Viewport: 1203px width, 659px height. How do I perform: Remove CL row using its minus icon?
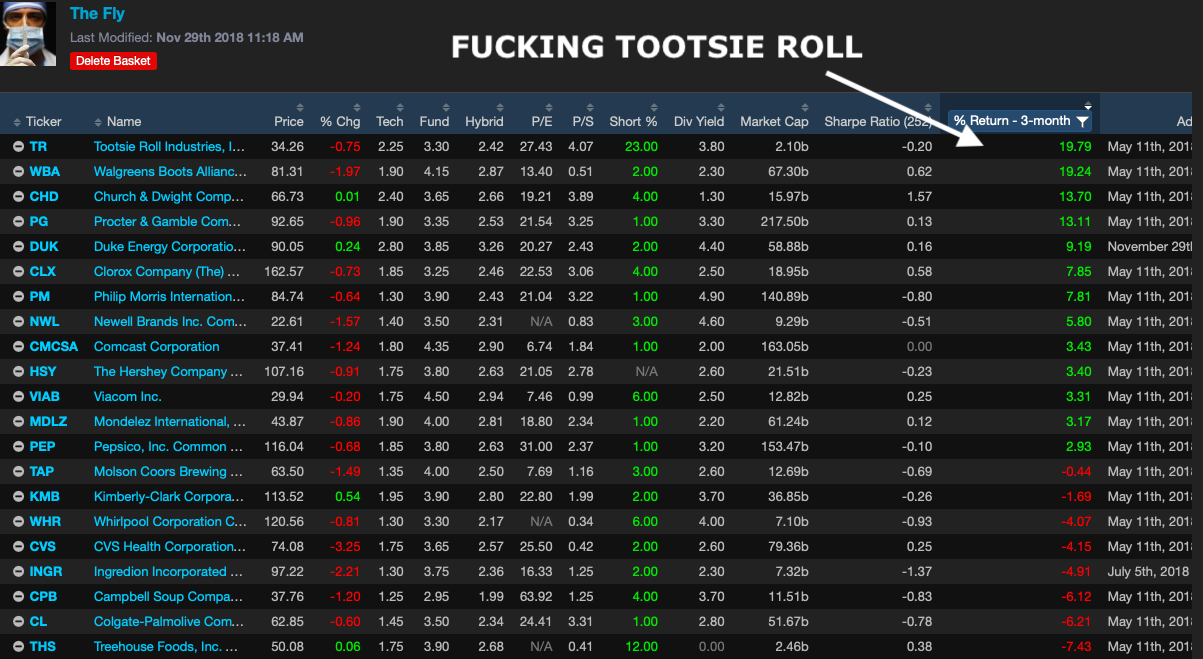click(18, 621)
